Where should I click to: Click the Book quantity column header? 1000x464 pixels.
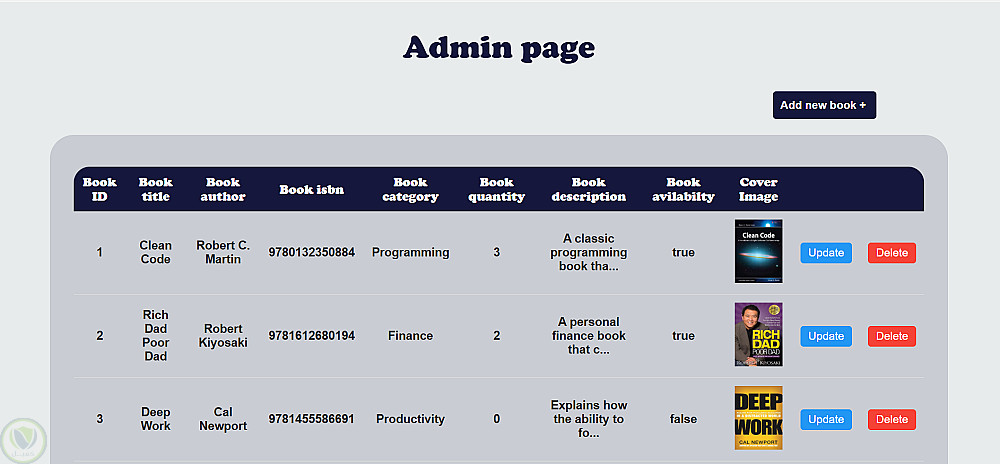tap(496, 189)
